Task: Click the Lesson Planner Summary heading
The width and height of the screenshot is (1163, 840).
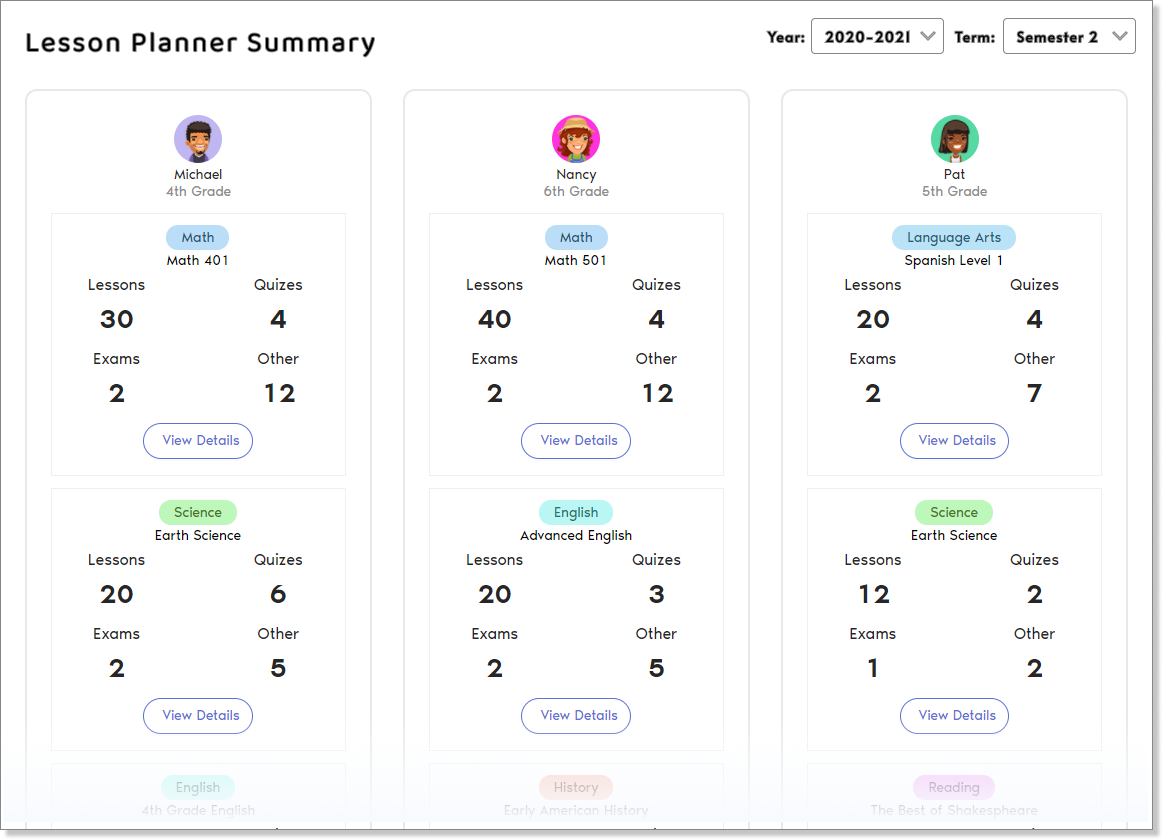Action: pos(200,43)
